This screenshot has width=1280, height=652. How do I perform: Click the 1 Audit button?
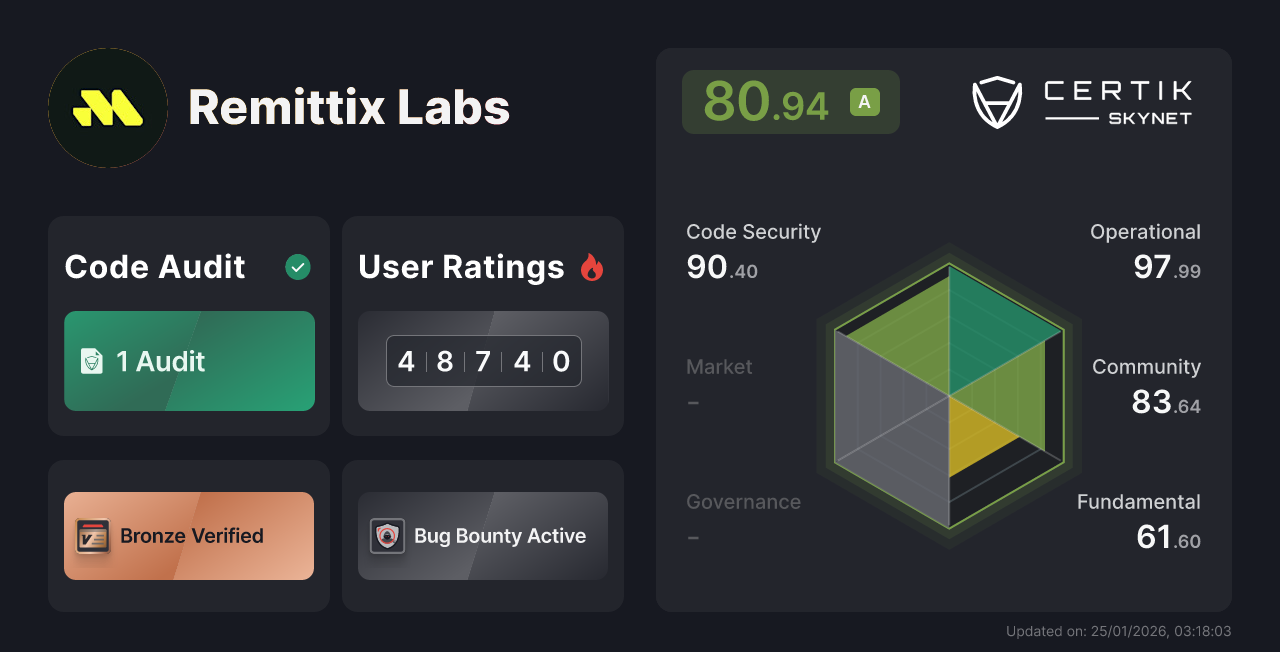coord(189,361)
